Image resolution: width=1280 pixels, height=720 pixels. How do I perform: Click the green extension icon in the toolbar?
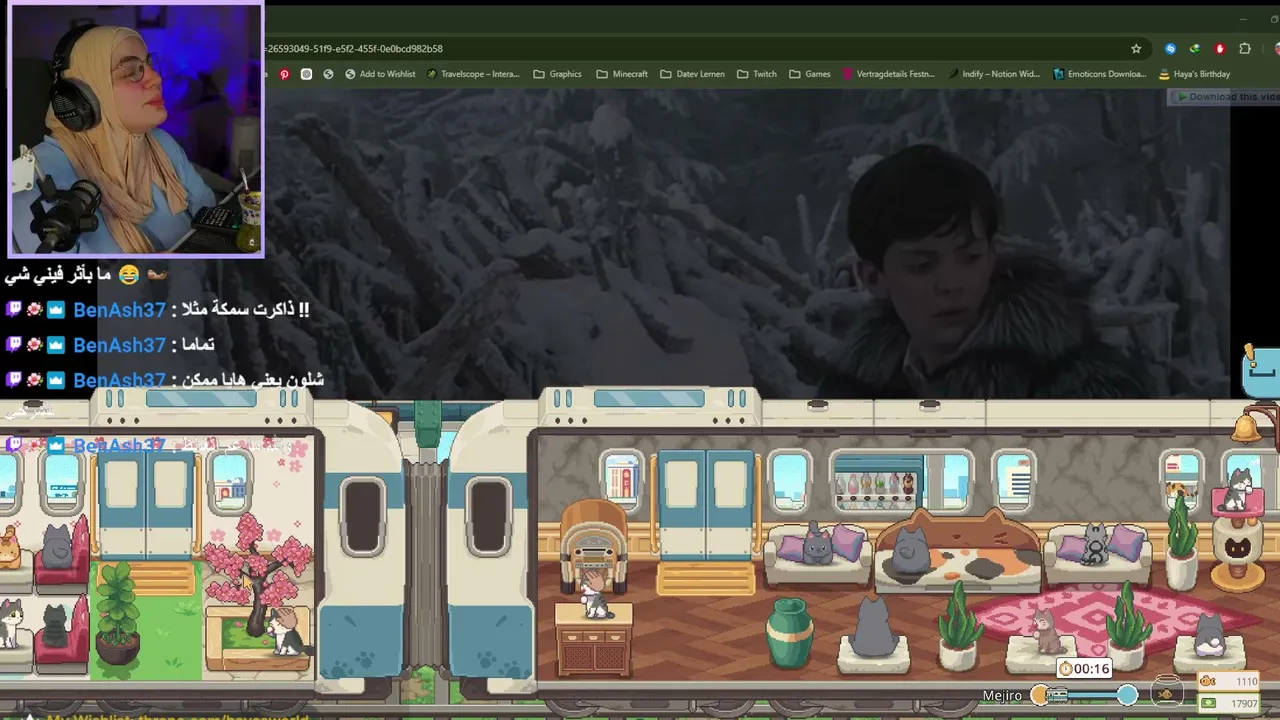click(x=1195, y=48)
